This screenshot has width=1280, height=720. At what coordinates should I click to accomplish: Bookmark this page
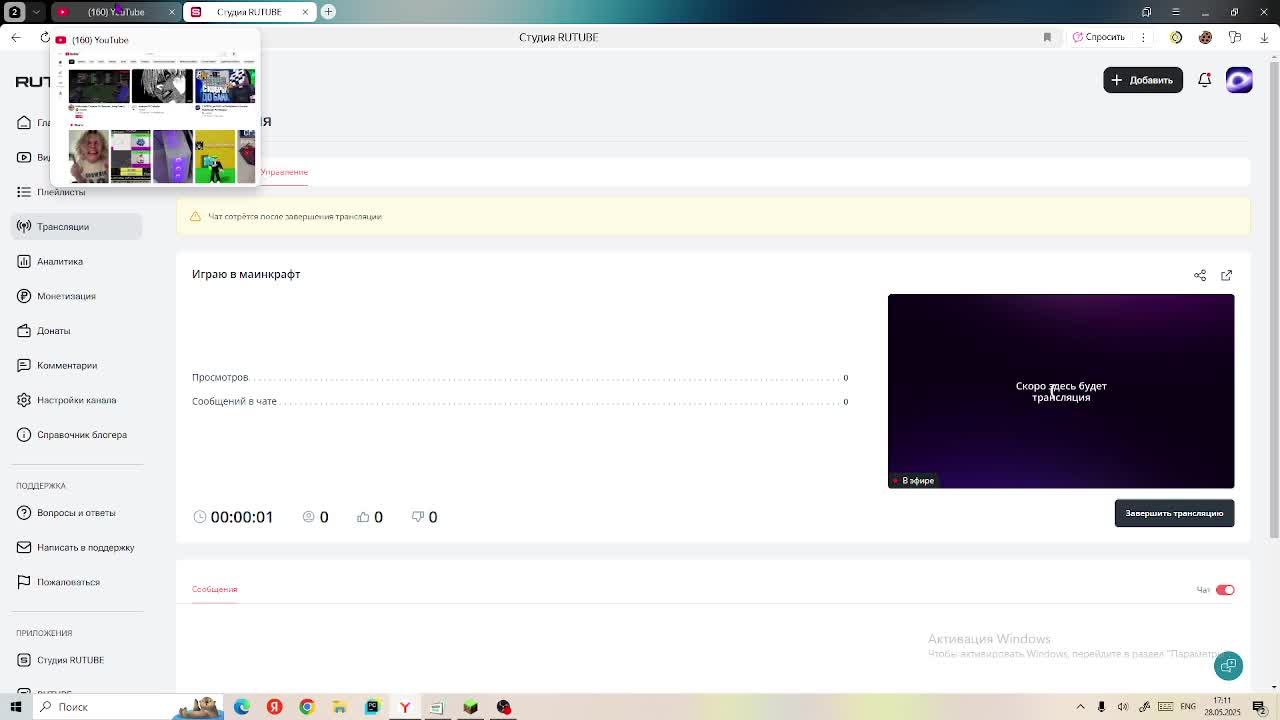click(x=1047, y=38)
